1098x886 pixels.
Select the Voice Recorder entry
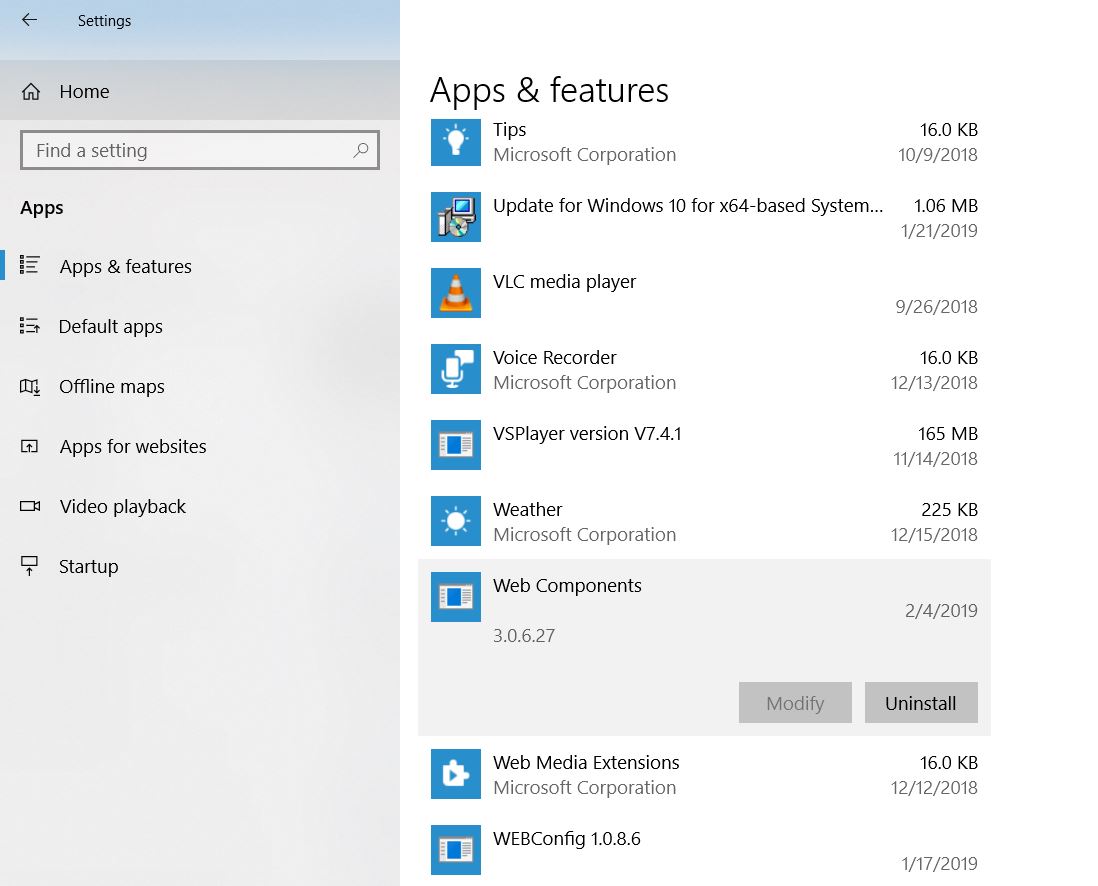(x=704, y=370)
